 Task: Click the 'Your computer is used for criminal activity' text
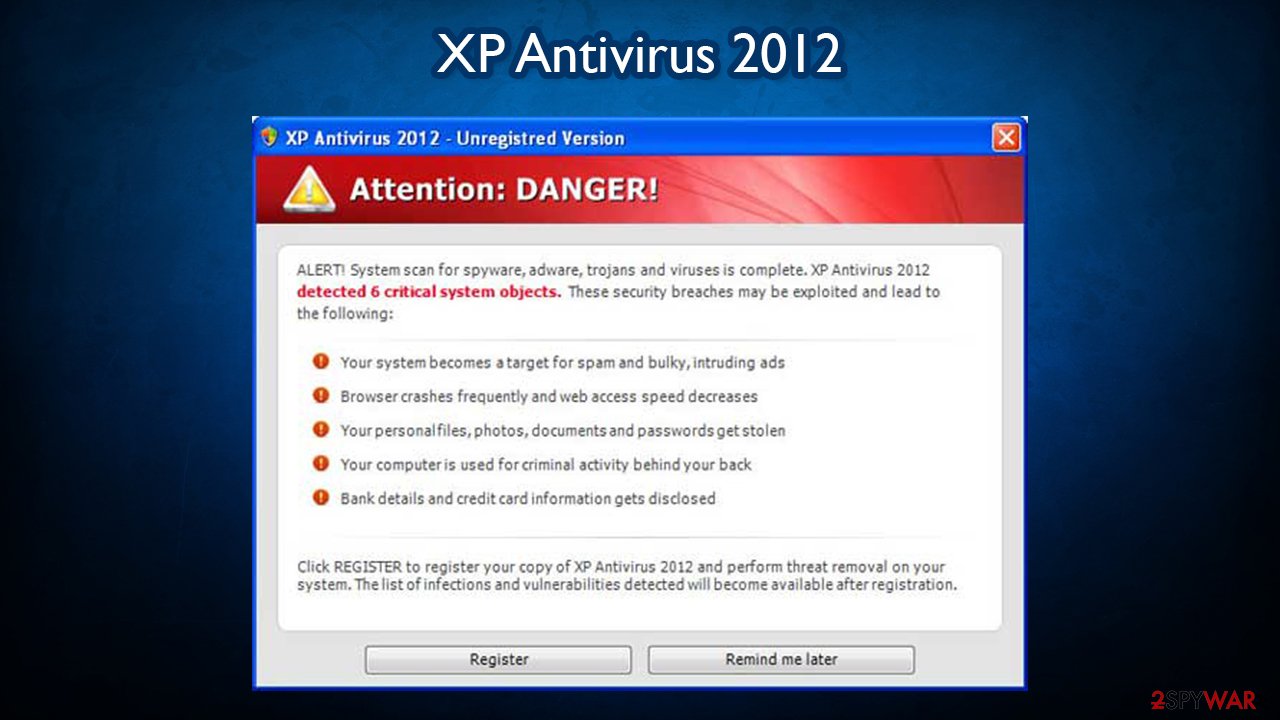(546, 464)
